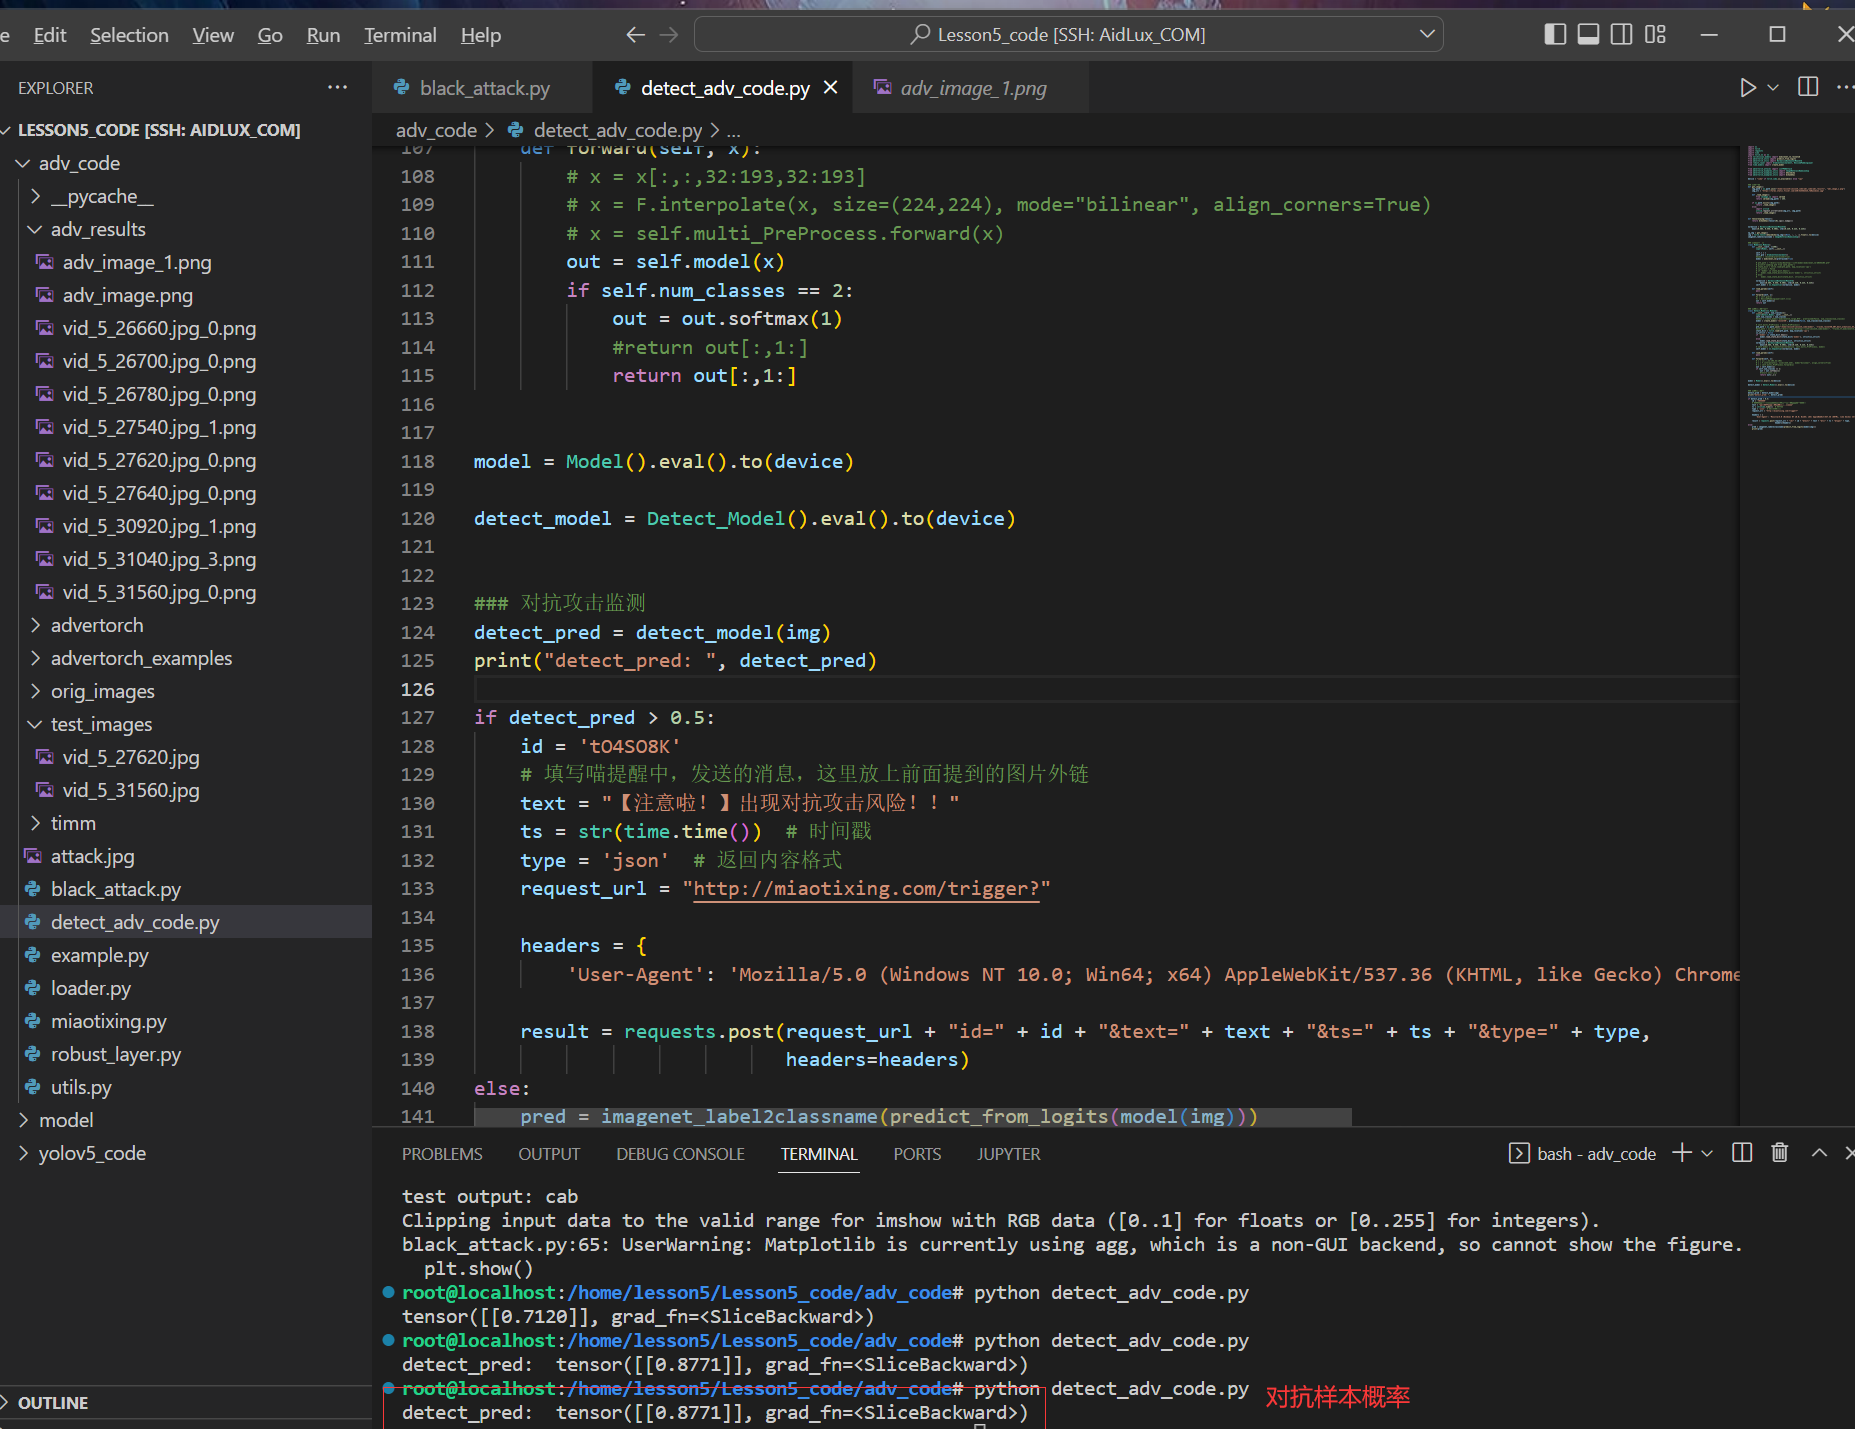Click adv_code in breadcrumb
This screenshot has height=1429, width=1855.
click(x=436, y=130)
